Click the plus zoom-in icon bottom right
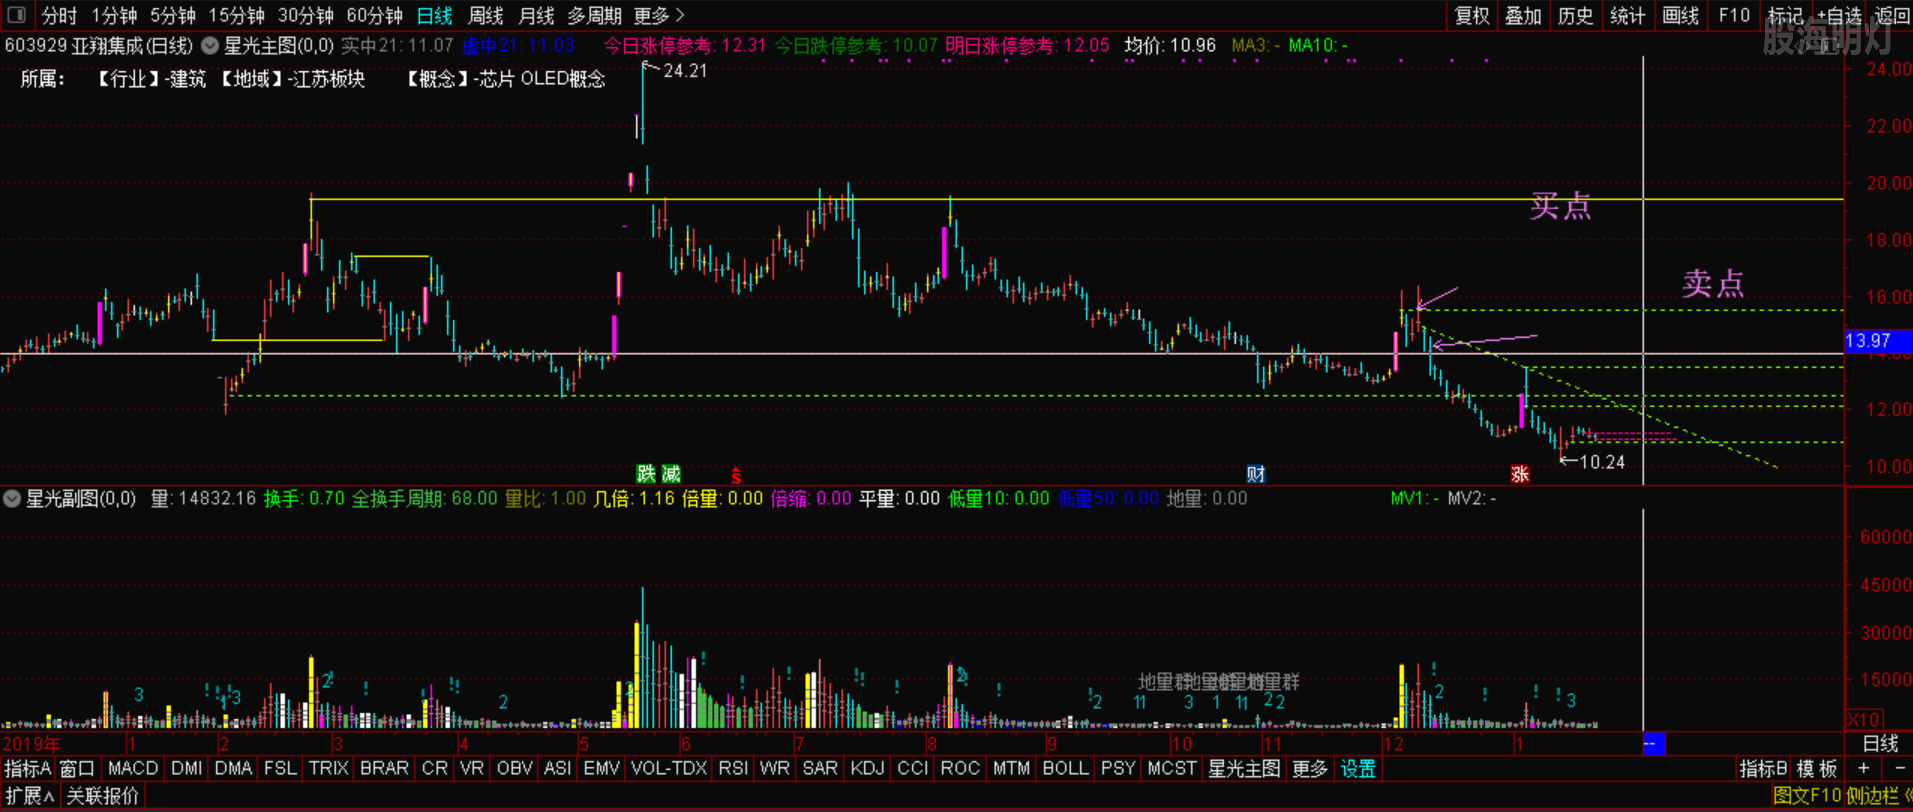This screenshot has height=812, width=1913. tap(1863, 768)
